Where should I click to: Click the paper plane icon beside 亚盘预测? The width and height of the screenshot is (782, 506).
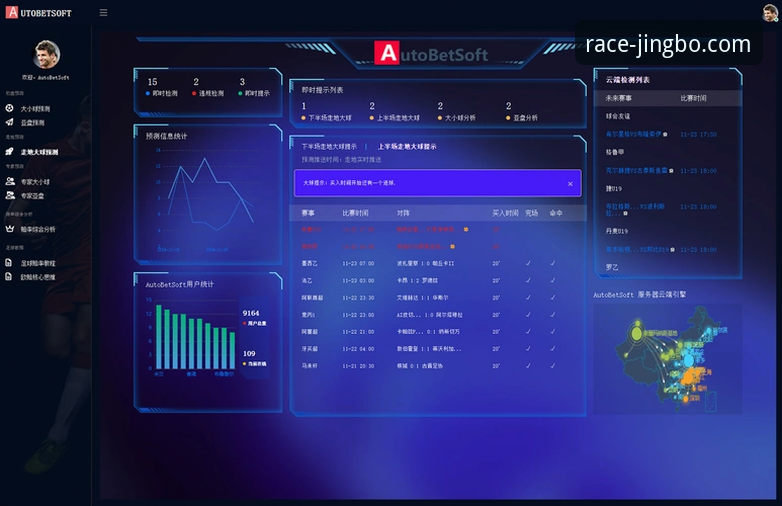(x=9, y=122)
